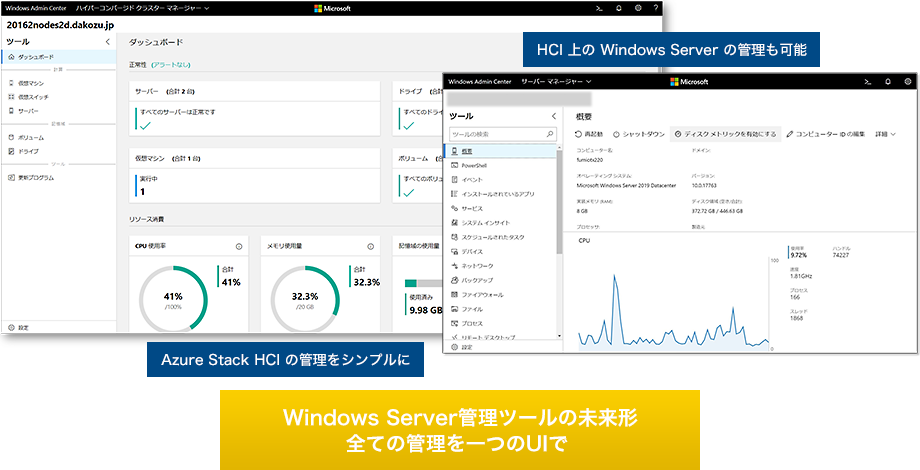This screenshot has height=470, width=920.
Task: Click シャットダウン button
Action: (639, 134)
